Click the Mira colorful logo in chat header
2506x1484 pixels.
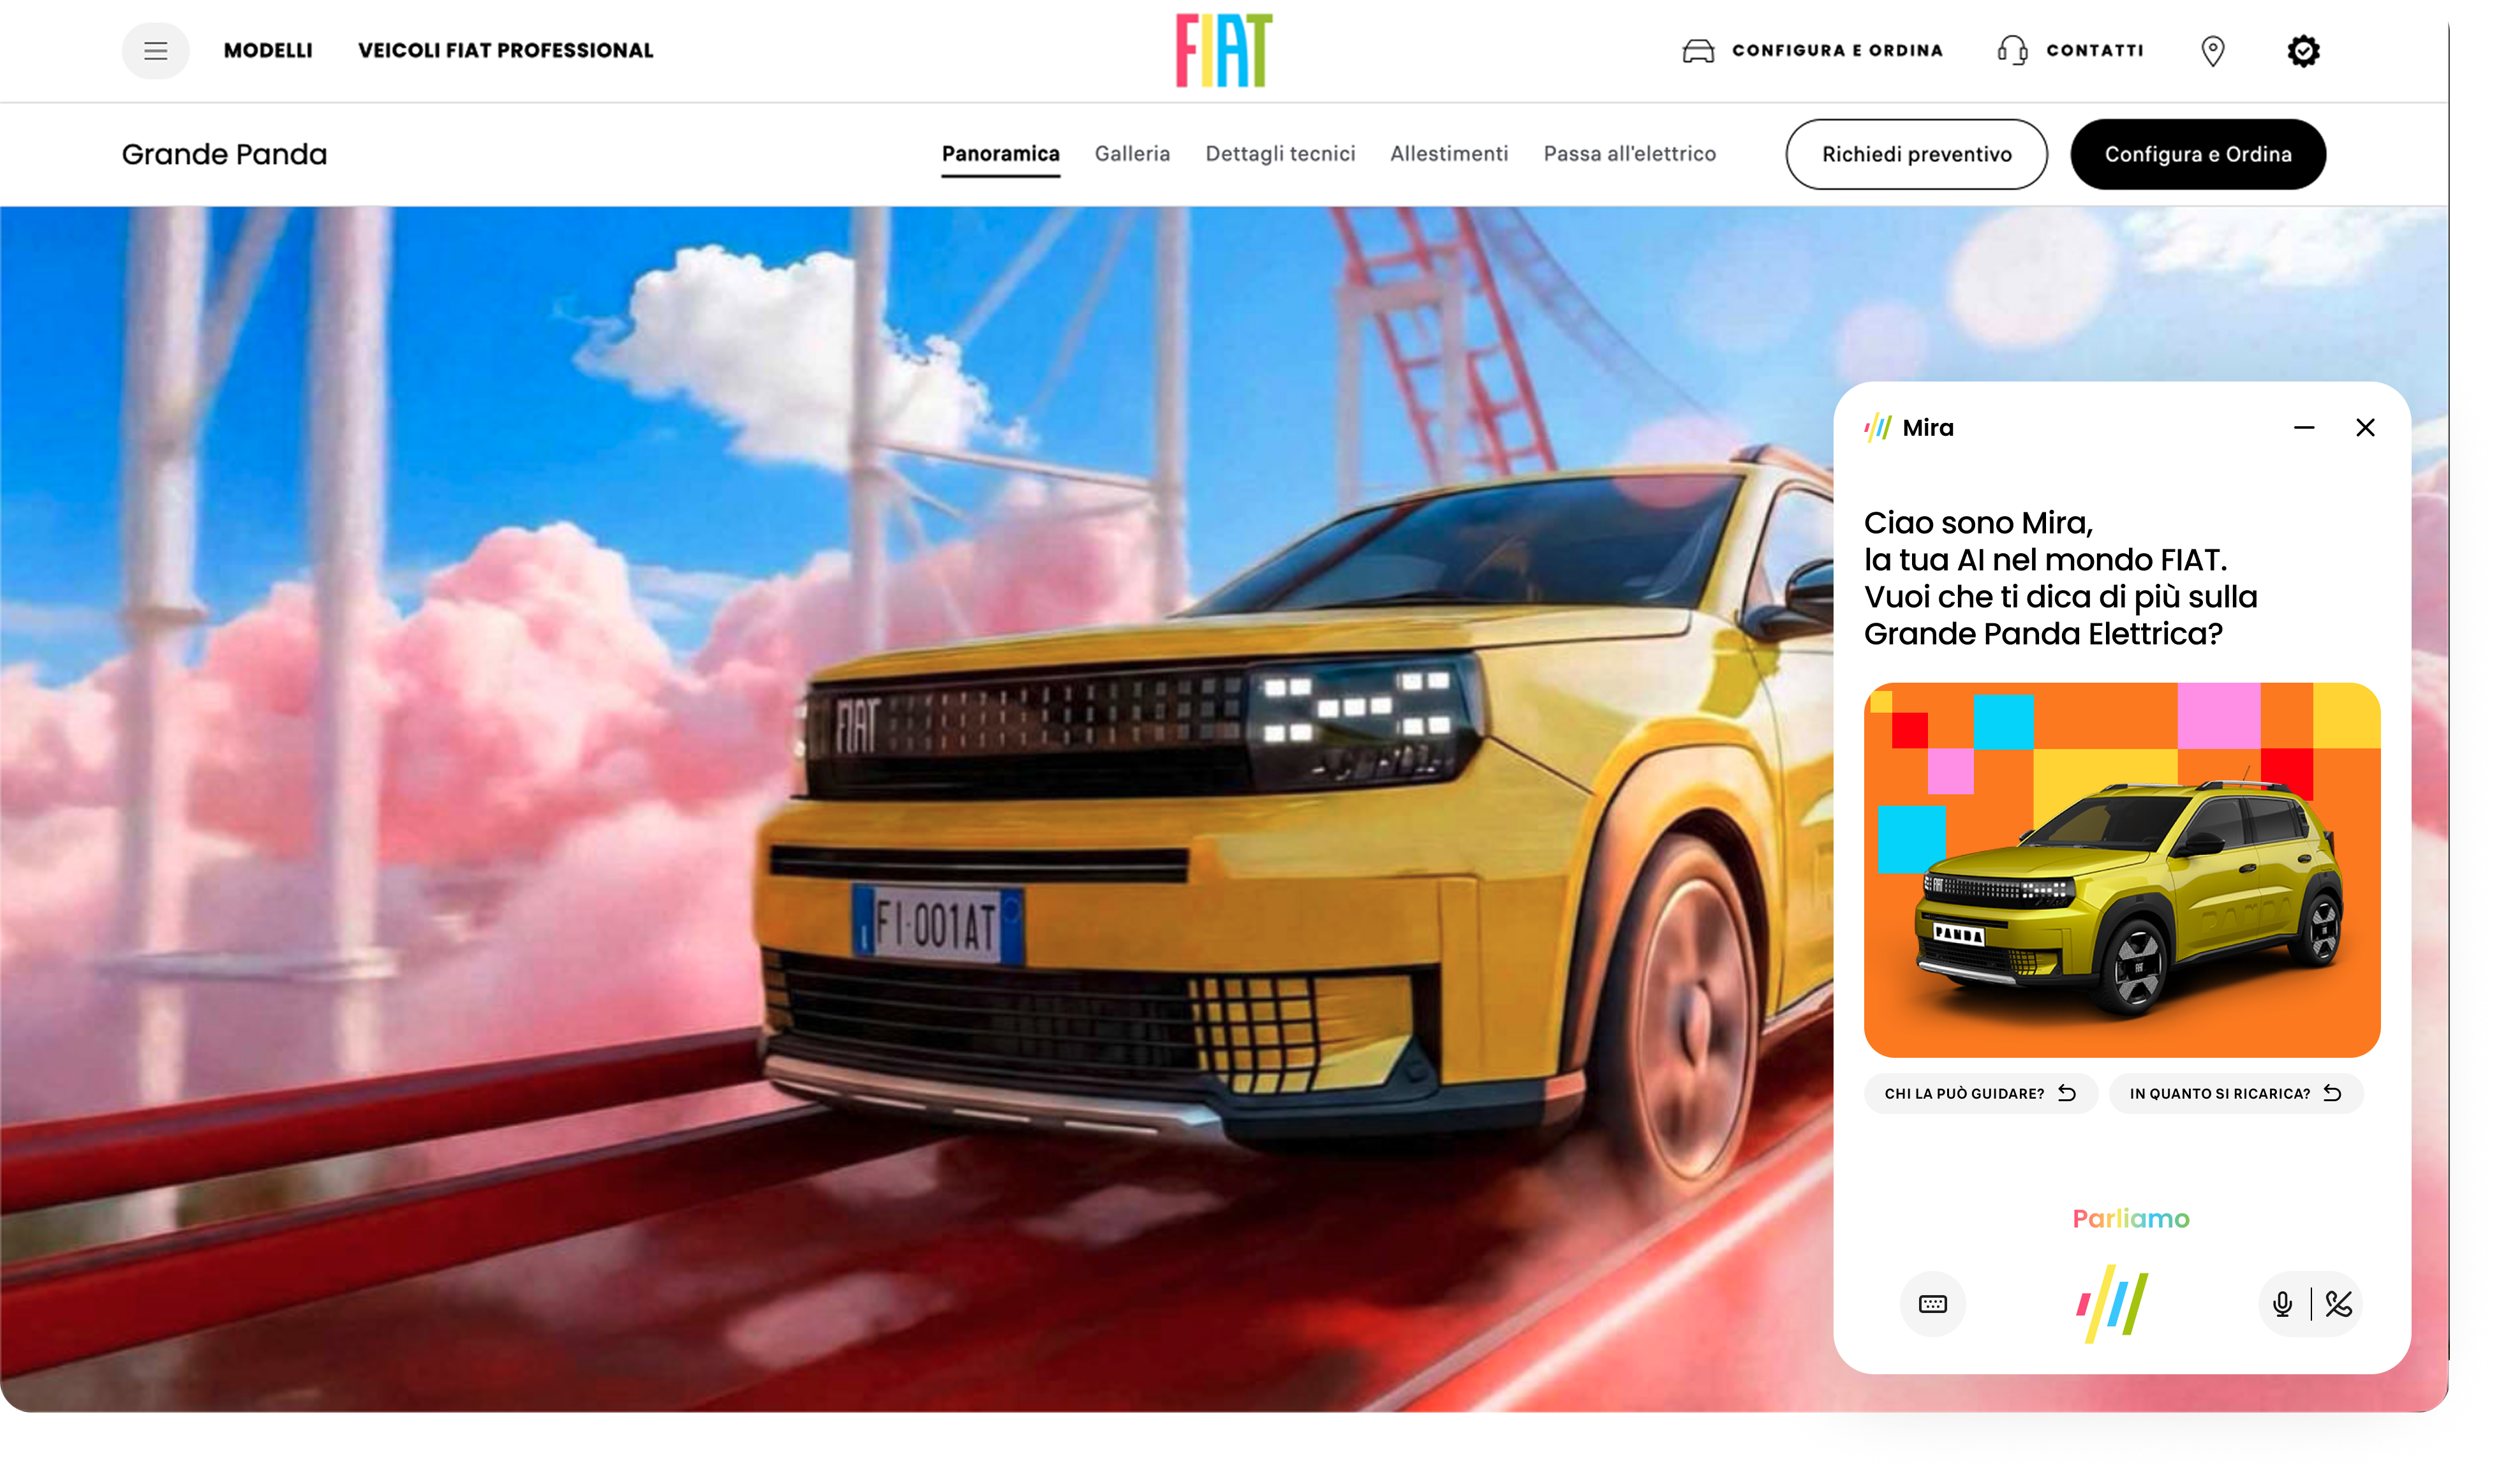(1877, 428)
